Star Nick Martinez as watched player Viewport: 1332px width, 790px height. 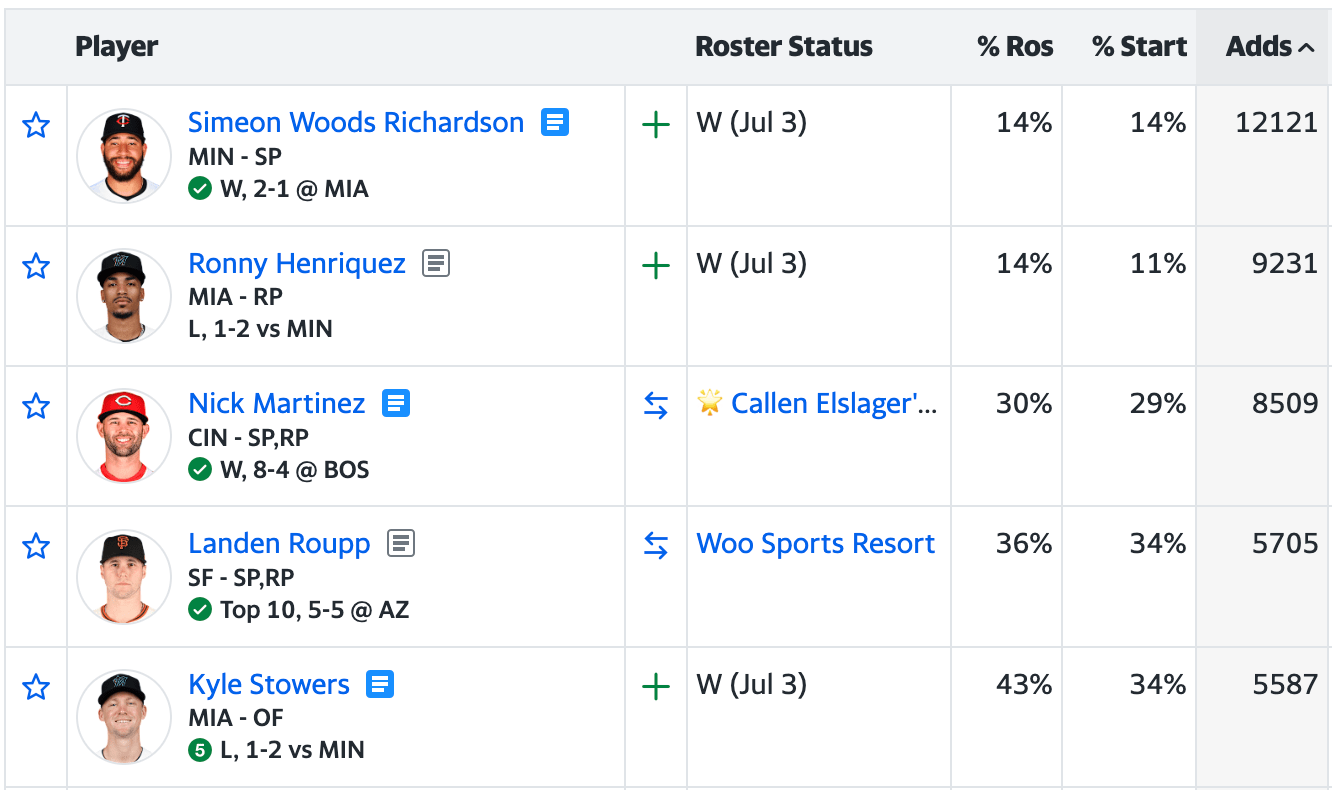36,406
